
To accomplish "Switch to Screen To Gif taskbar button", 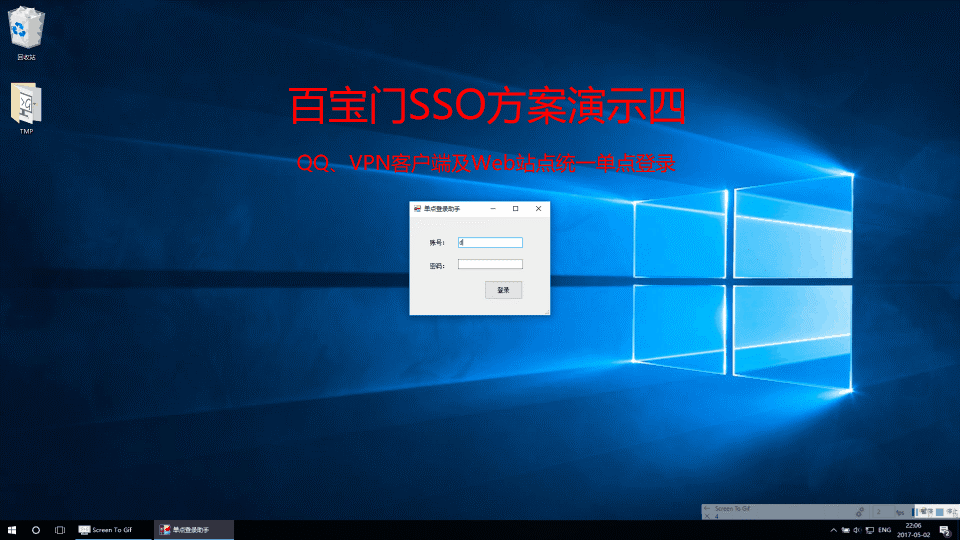I will coord(113,530).
